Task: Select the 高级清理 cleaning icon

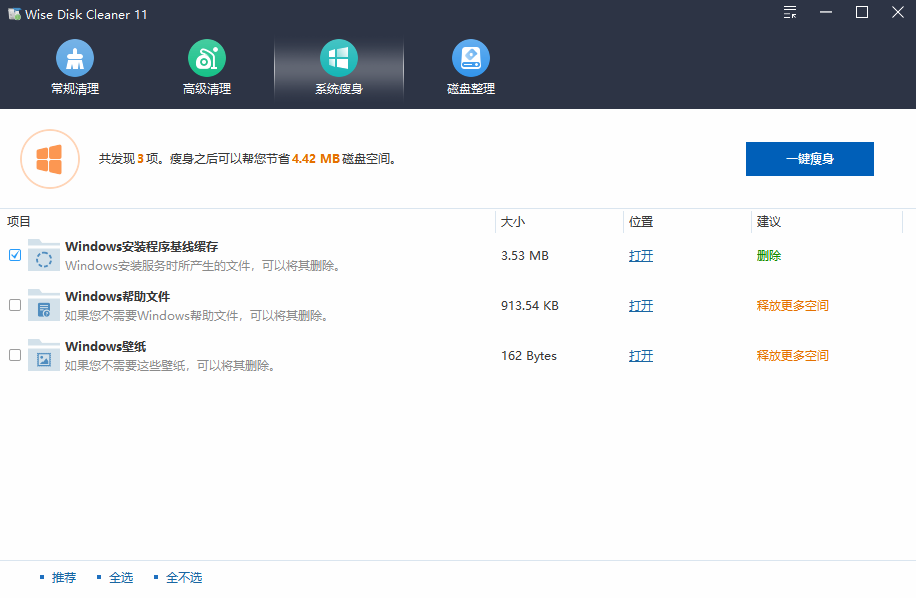Action: click(207, 58)
